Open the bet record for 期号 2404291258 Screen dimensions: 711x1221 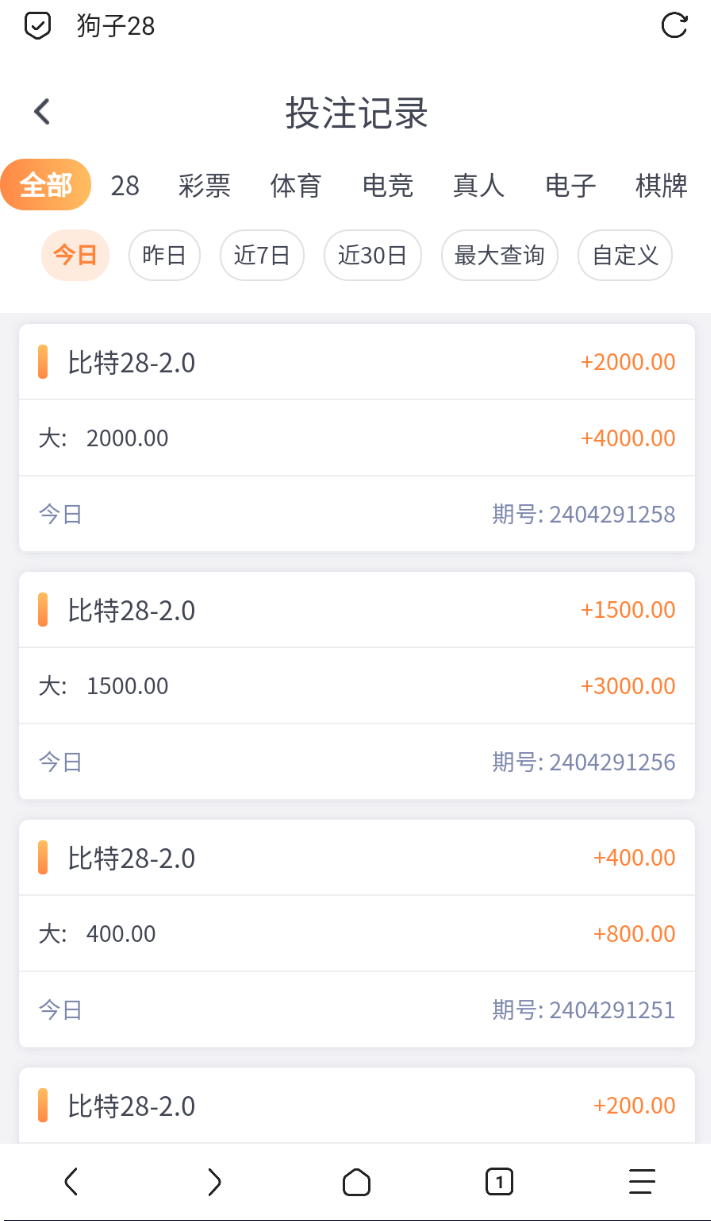(x=357, y=438)
